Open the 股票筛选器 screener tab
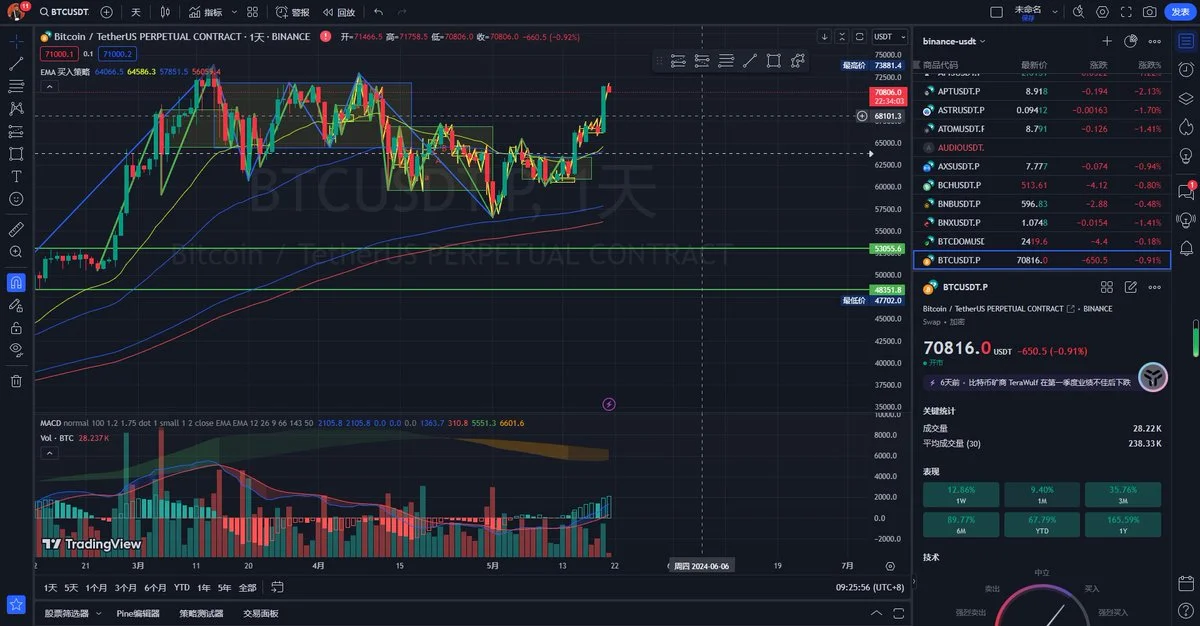 click(x=67, y=613)
